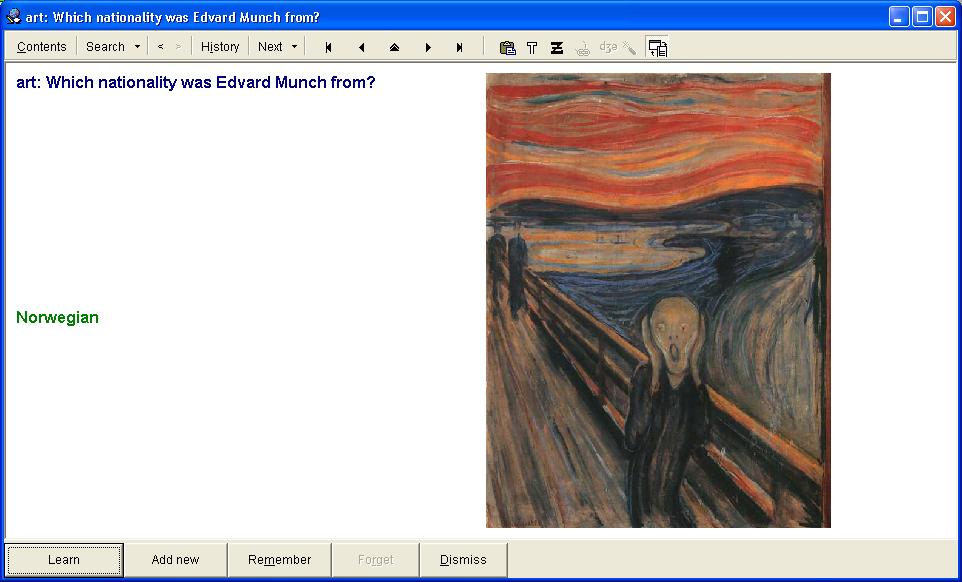Click the previous element arrow icon
This screenshot has height=582, width=962.
(361, 47)
